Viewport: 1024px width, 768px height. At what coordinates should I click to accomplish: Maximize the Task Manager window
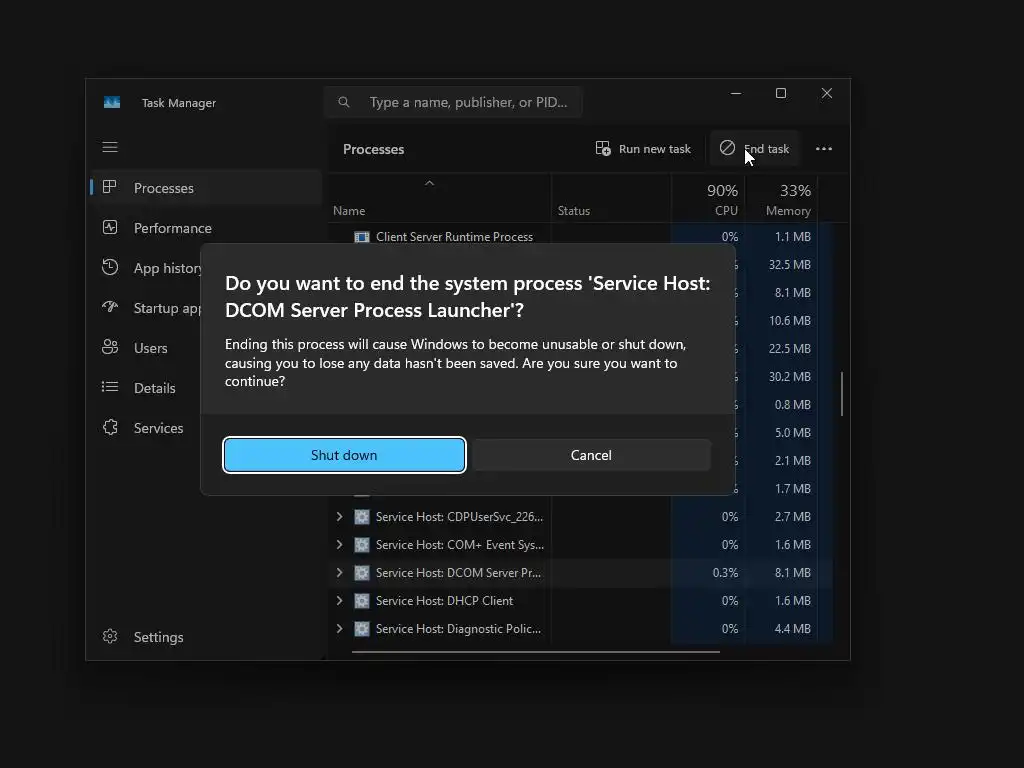781,93
